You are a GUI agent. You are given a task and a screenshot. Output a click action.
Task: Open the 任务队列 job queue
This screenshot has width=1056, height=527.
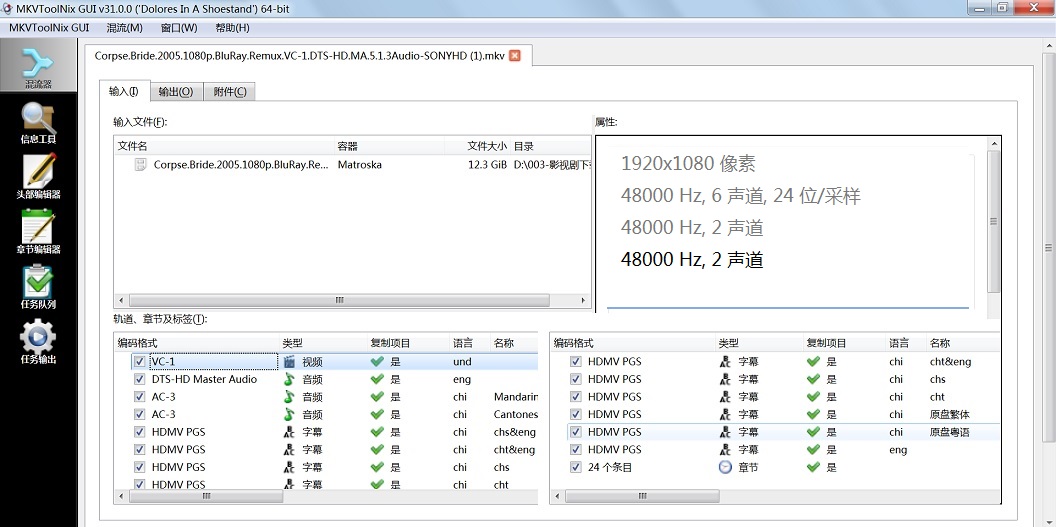coord(38,287)
